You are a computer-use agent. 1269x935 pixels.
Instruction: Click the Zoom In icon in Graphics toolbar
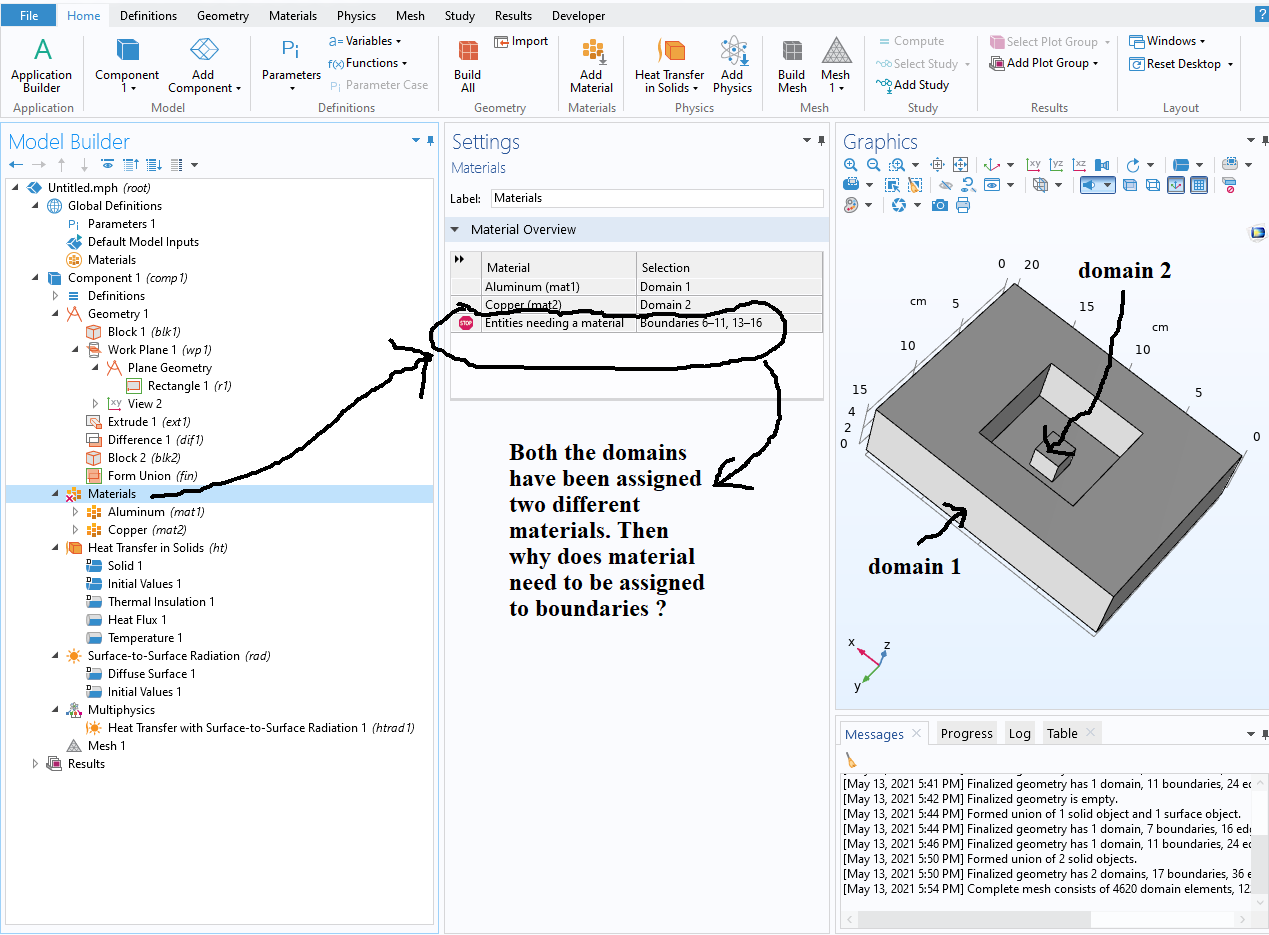[x=850, y=165]
